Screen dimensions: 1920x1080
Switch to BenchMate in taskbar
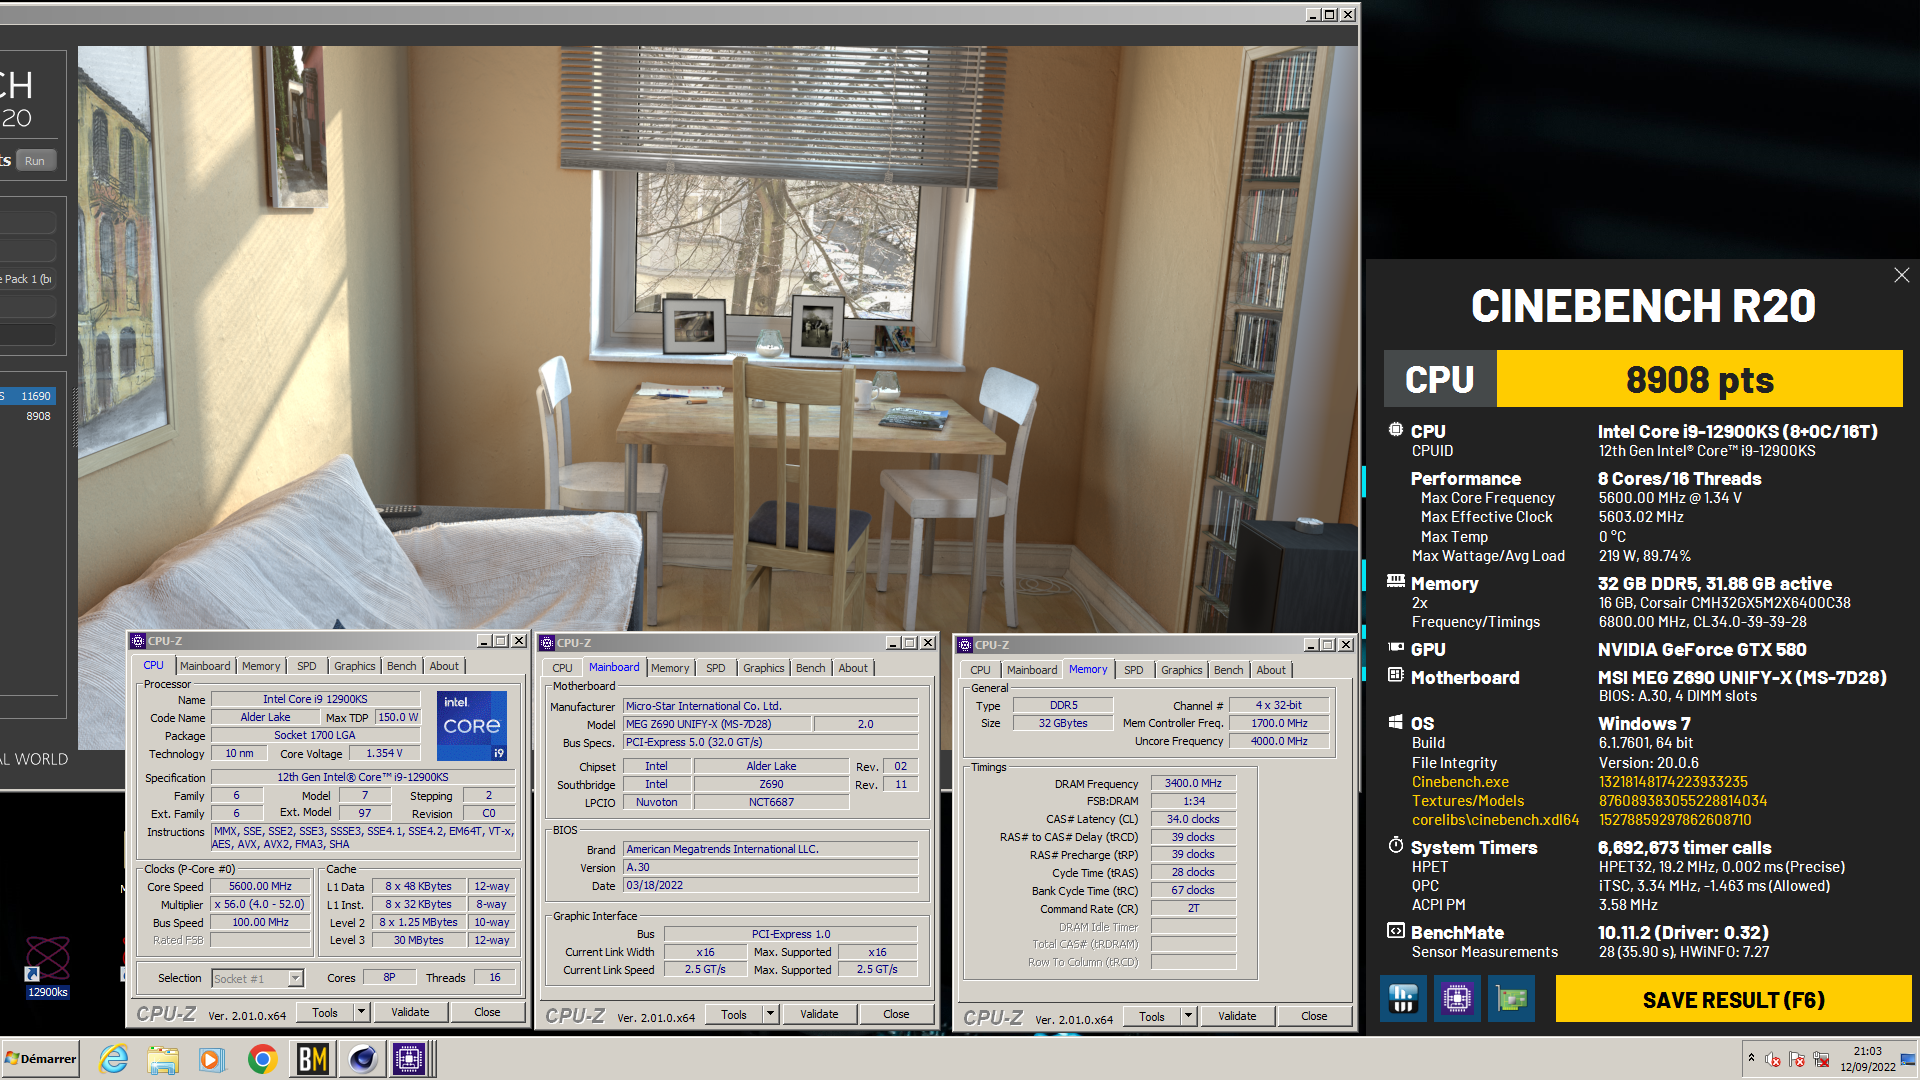click(x=312, y=1059)
